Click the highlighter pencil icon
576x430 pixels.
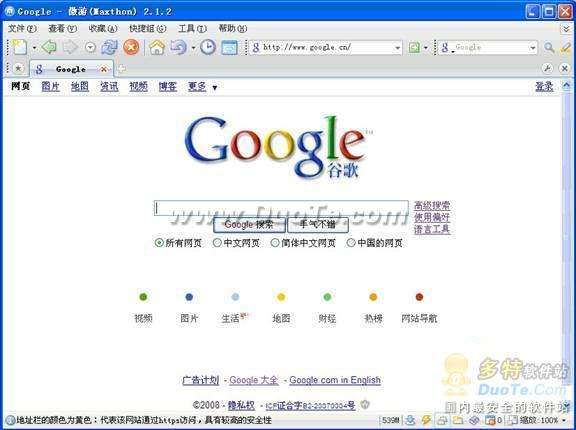[x=566, y=47]
